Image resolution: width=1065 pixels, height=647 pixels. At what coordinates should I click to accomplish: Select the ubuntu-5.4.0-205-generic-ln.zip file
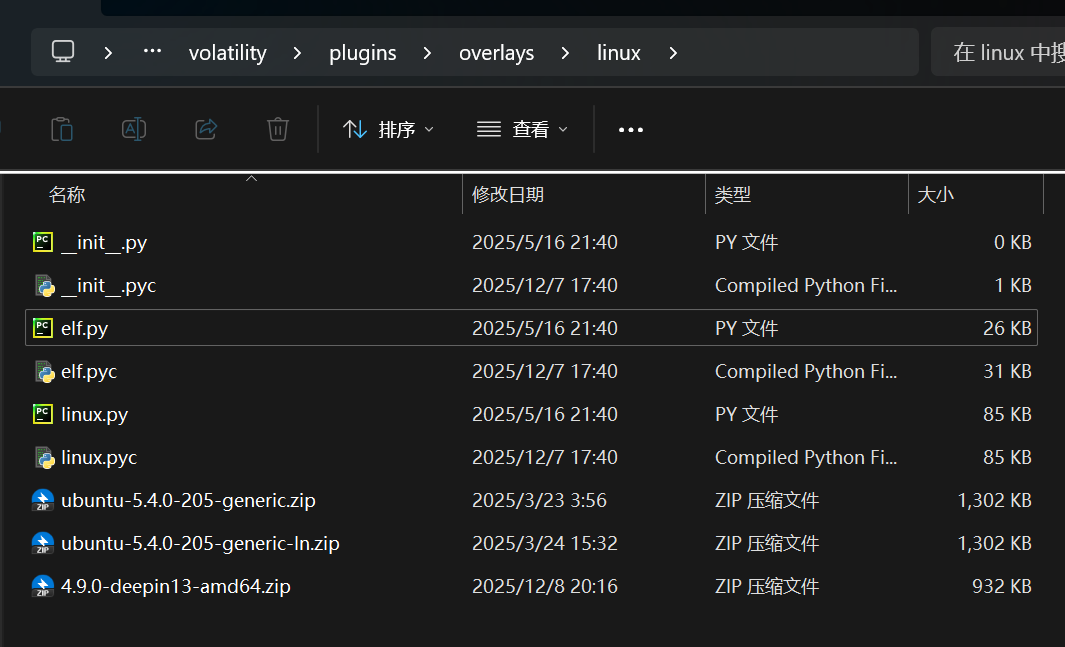(x=200, y=543)
